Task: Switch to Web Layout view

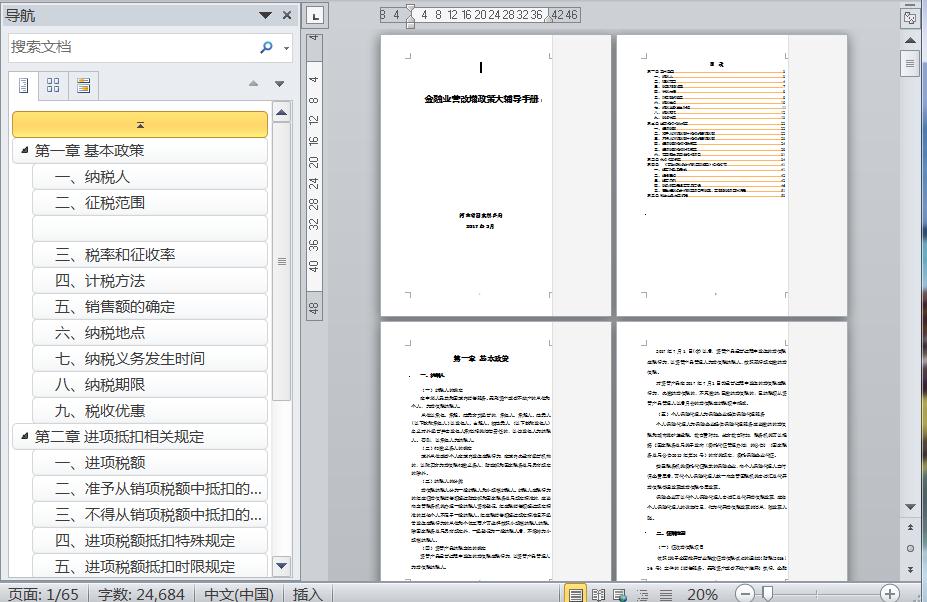Action: pyautogui.click(x=619, y=594)
